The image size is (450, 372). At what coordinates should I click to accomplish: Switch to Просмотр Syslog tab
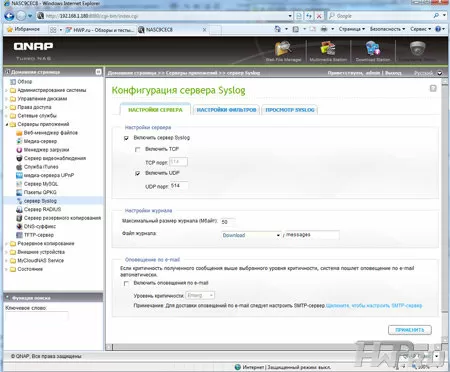click(290, 110)
